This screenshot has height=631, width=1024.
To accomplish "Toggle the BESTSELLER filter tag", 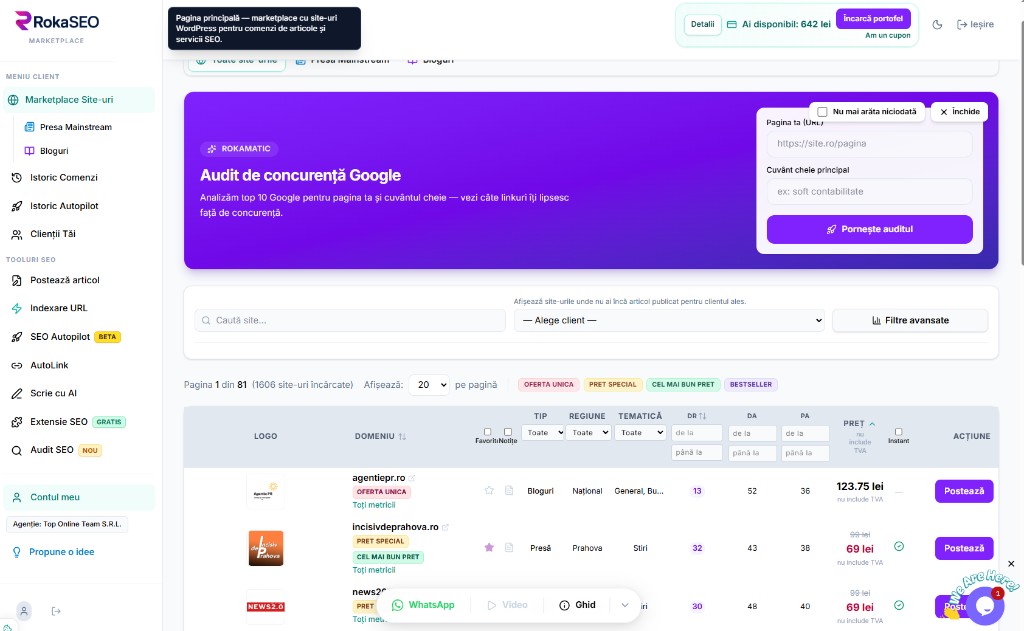I will pyautogui.click(x=750, y=385).
